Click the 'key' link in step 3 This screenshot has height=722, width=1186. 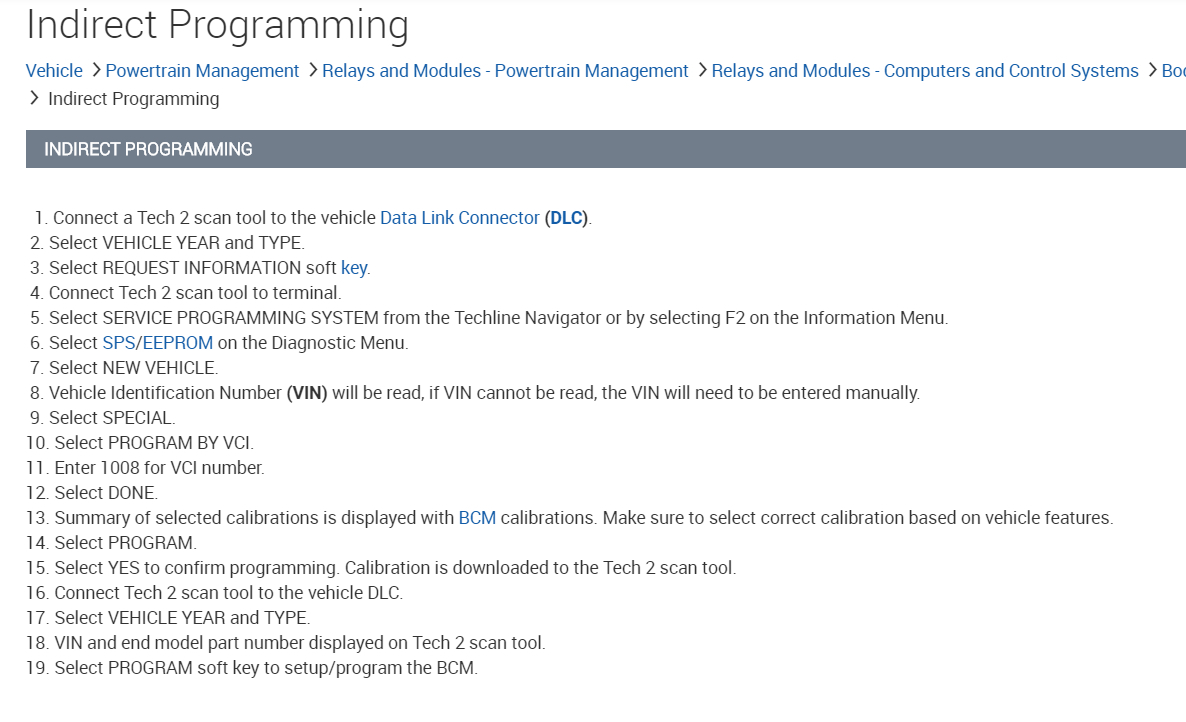click(x=354, y=268)
